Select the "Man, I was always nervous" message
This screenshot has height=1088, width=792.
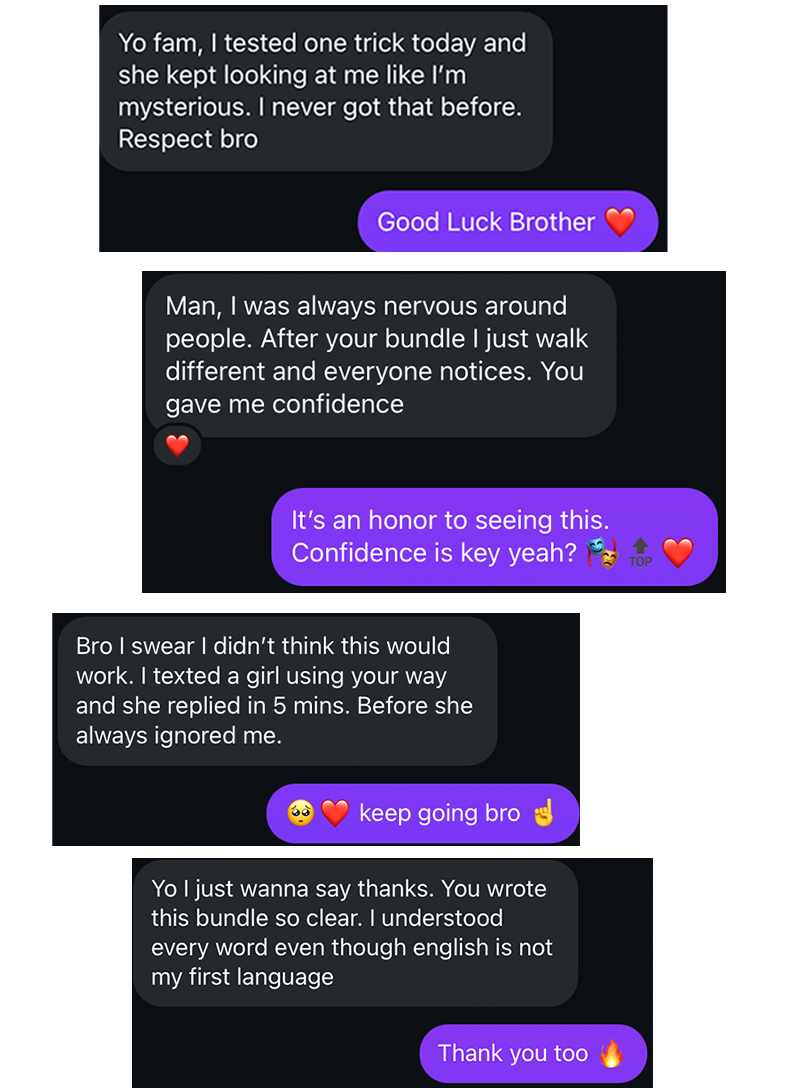pyautogui.click(x=380, y=355)
